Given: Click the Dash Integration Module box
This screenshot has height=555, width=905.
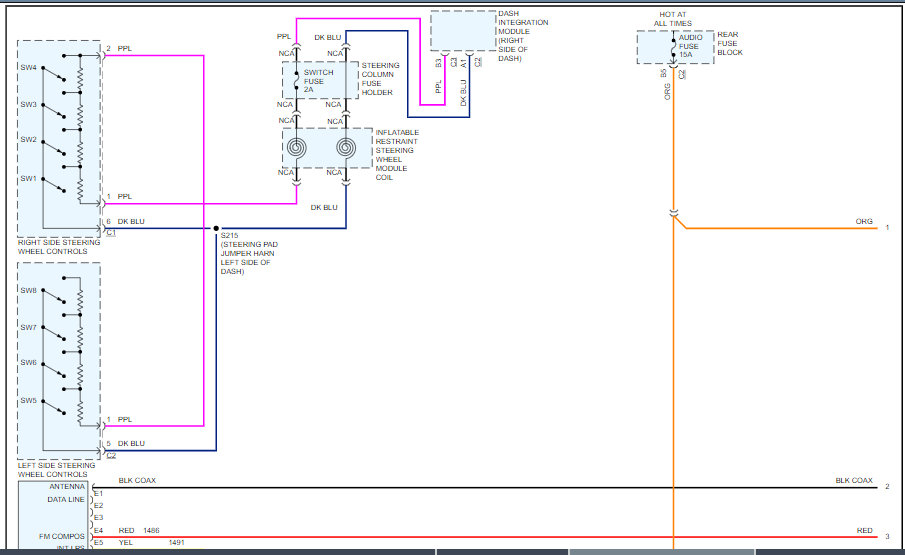Looking at the screenshot, I should click(470, 30).
